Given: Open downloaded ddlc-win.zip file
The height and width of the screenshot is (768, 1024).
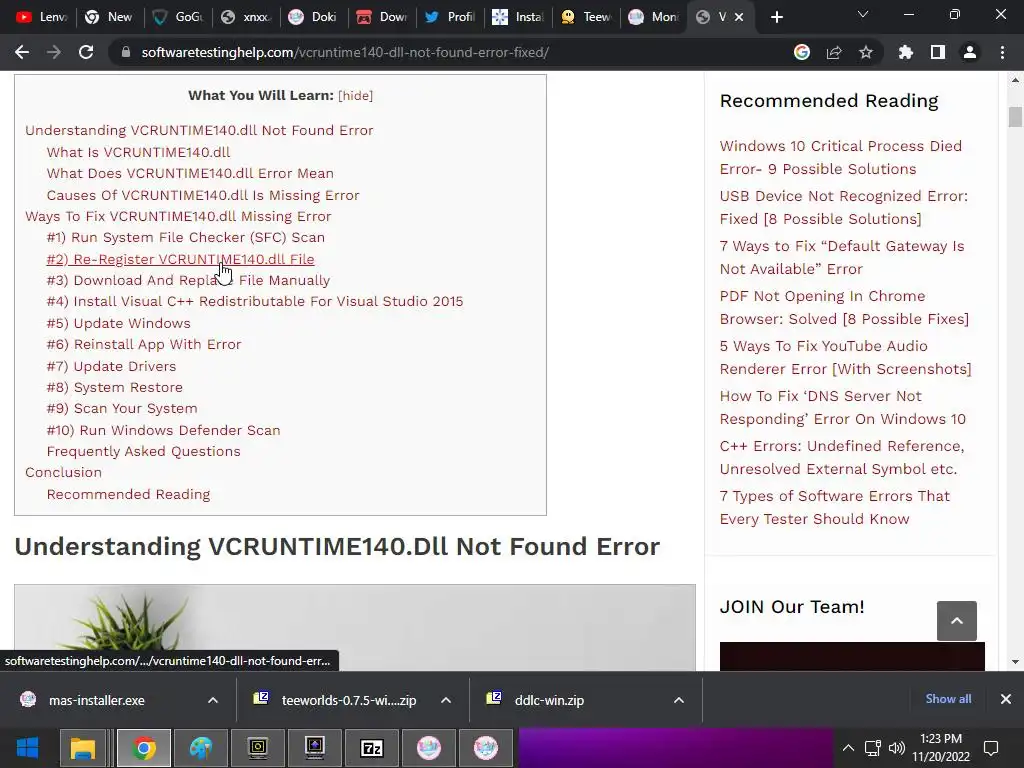Looking at the screenshot, I should tap(549, 700).
